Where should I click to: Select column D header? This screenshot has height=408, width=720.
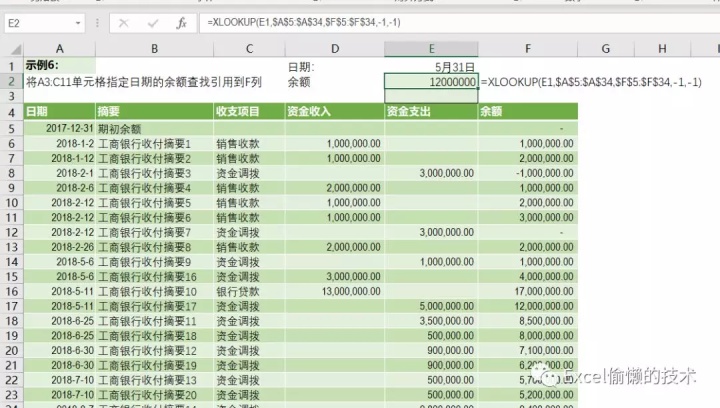[x=335, y=49]
